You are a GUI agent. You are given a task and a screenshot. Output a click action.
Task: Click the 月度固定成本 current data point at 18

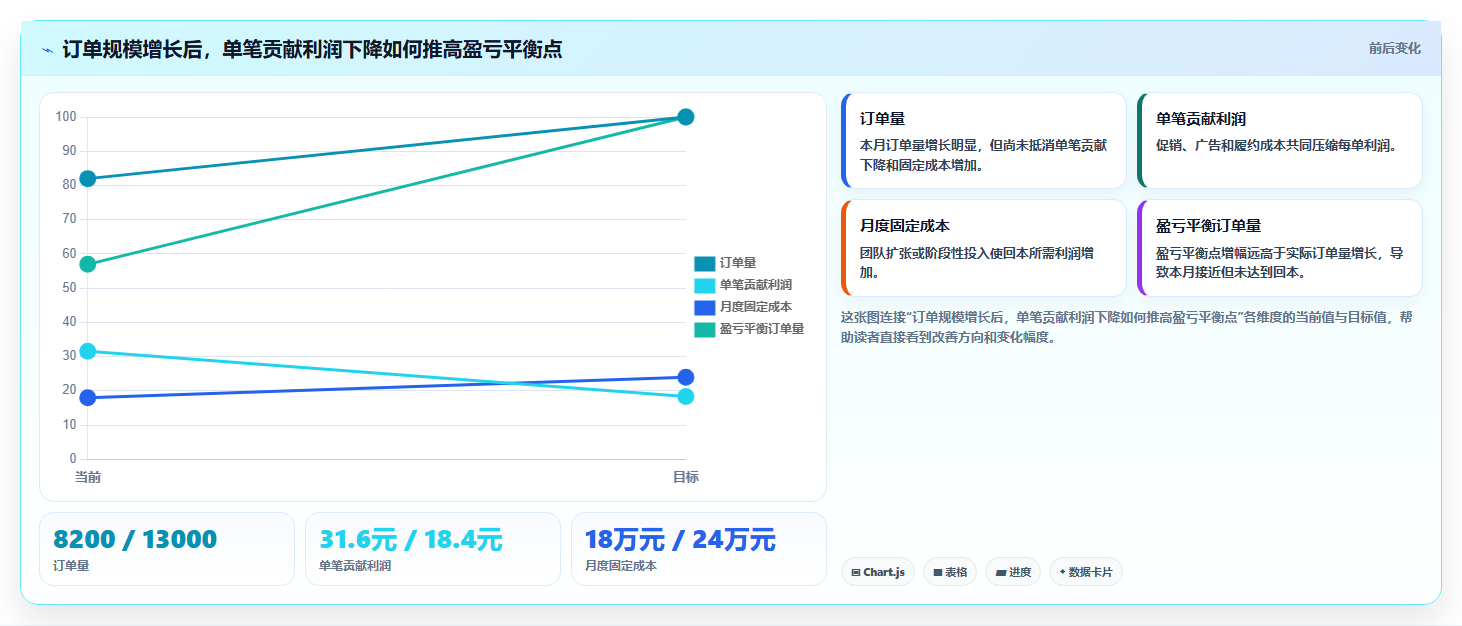pyautogui.click(x=88, y=398)
